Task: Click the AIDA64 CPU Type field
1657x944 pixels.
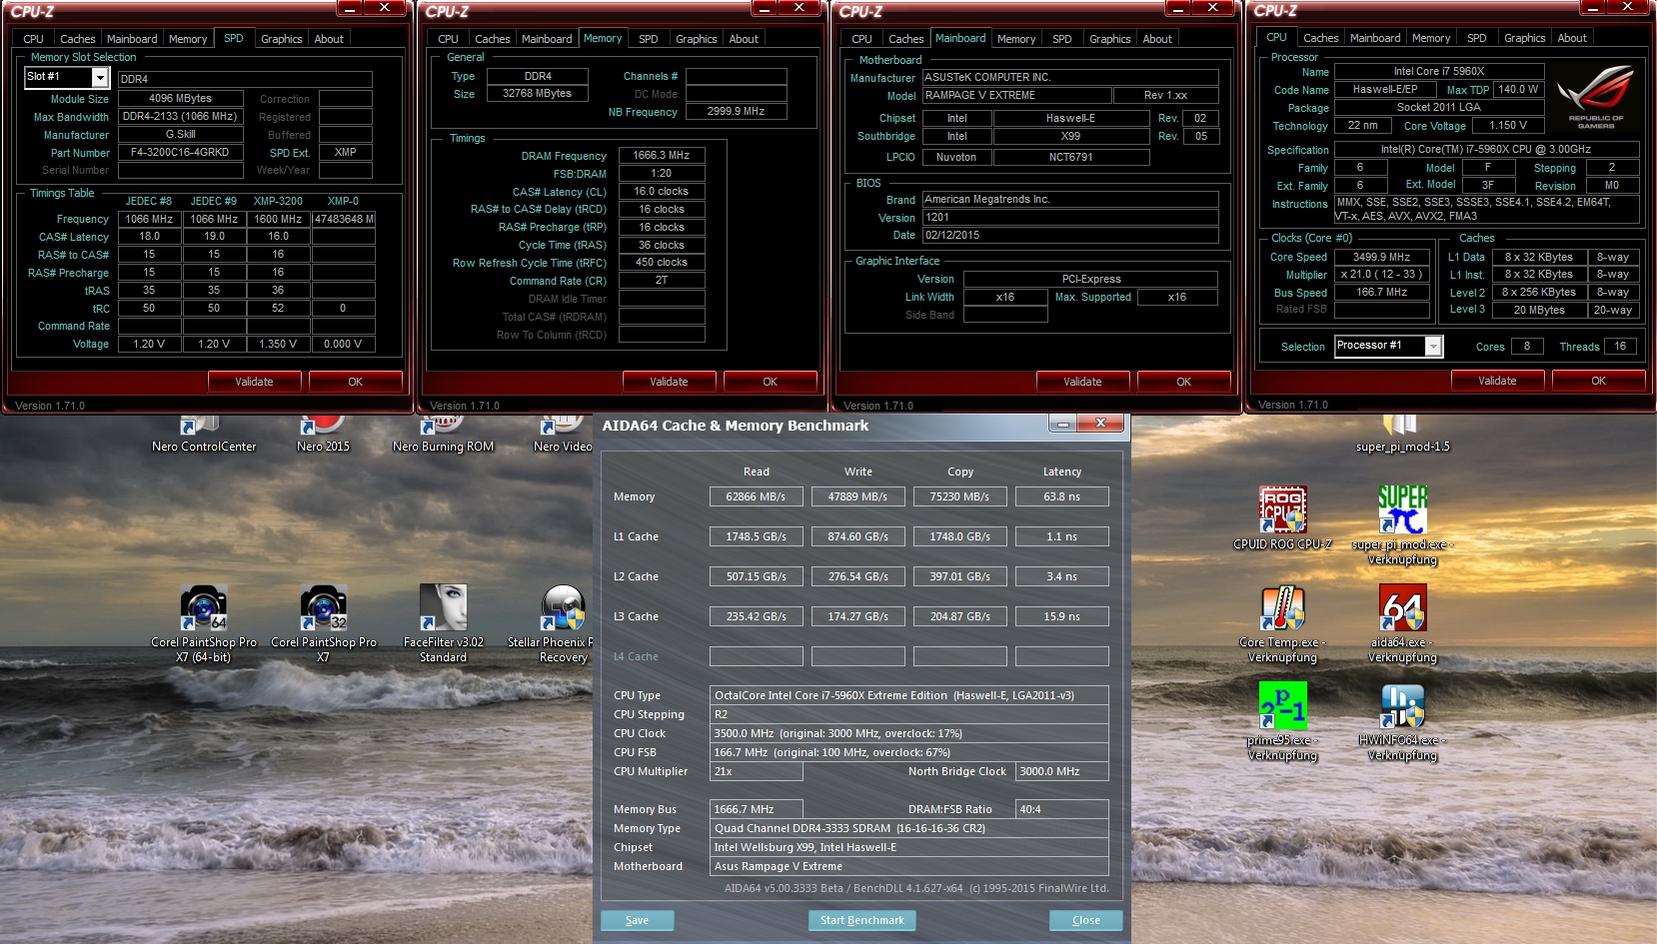Action: [x=909, y=695]
